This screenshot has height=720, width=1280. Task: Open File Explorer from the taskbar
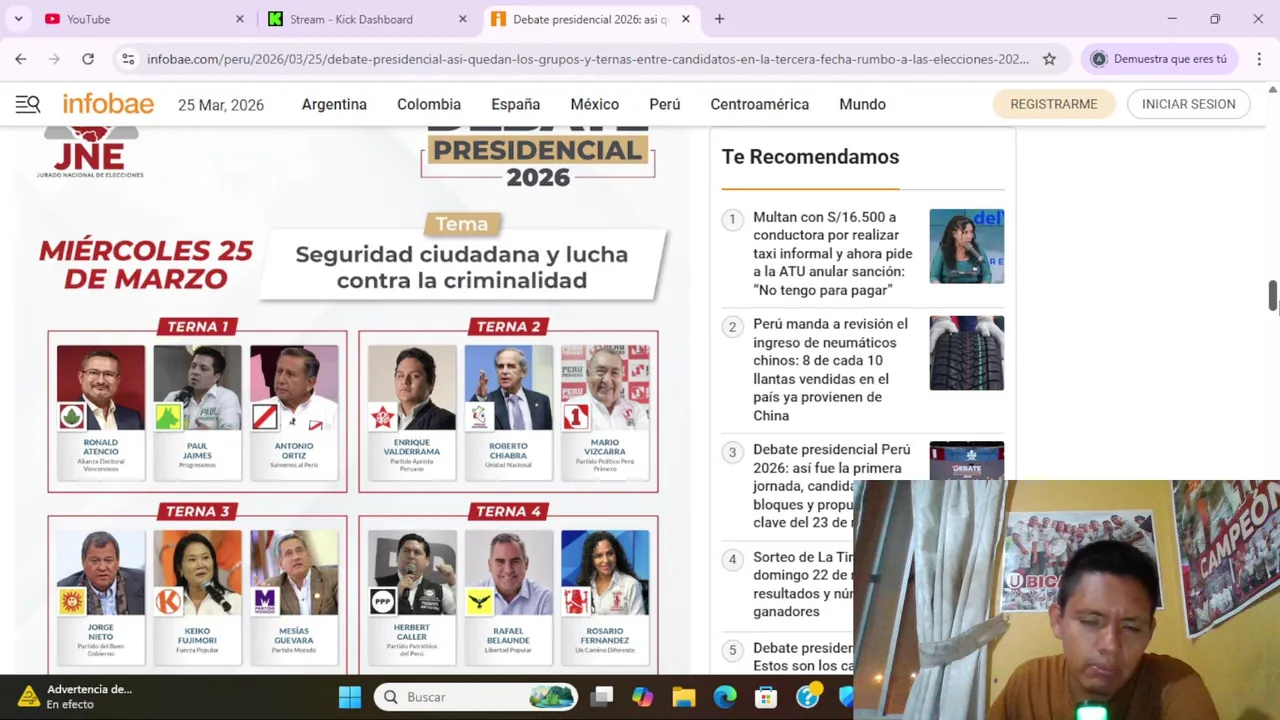coord(684,697)
